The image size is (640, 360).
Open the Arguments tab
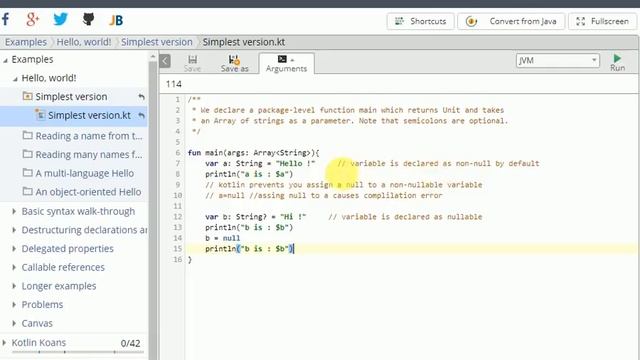coord(286,64)
